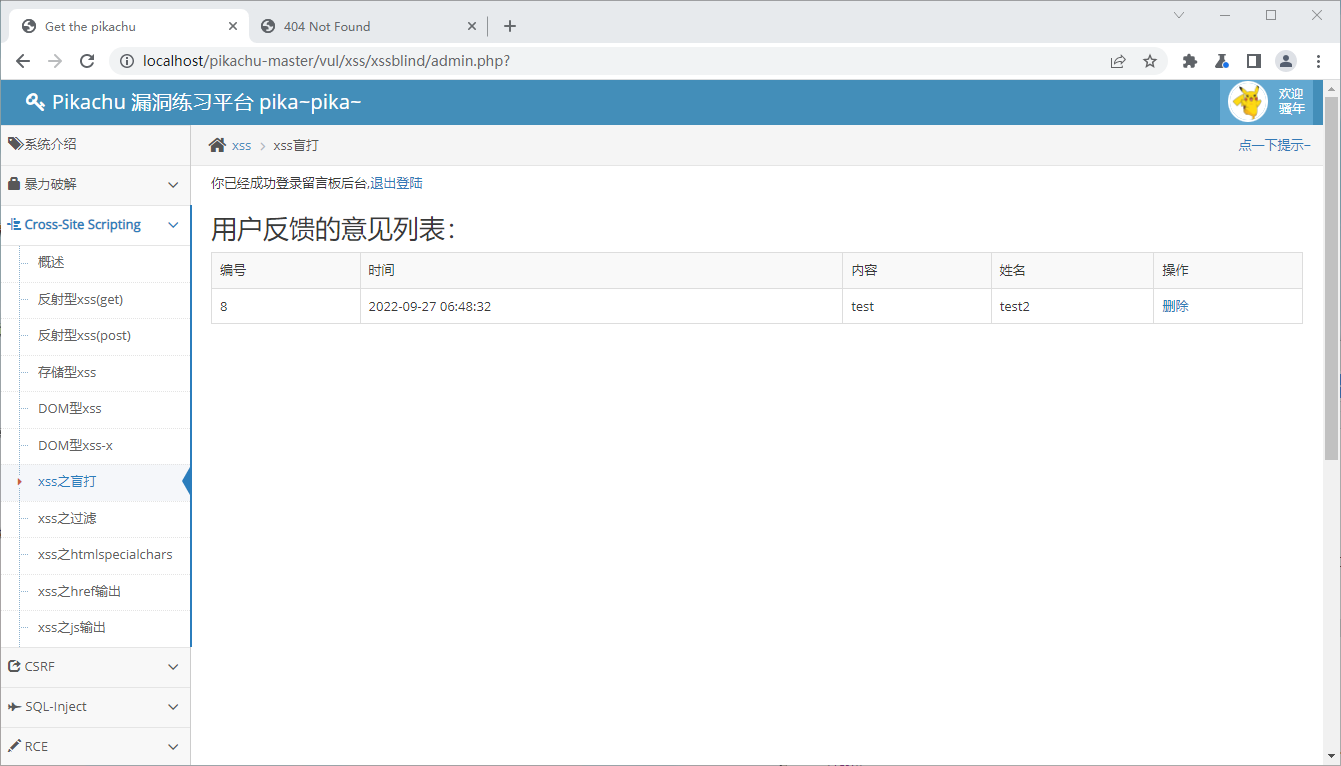
Task: Expand the 暴力破解 menu section
Action: click(95, 185)
